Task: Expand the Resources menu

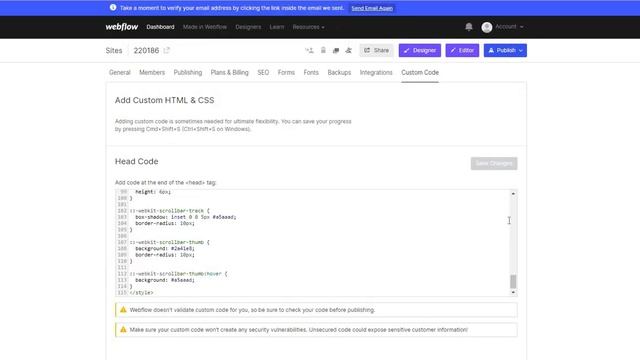Action: pyautogui.click(x=309, y=27)
